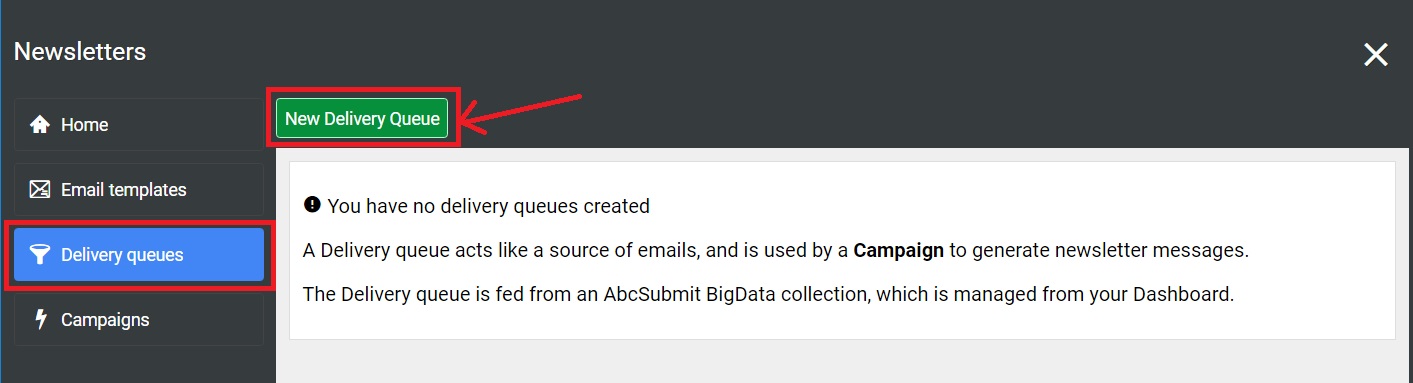The width and height of the screenshot is (1413, 383).
Task: Click the Home house icon
Action: pyautogui.click(x=40, y=125)
